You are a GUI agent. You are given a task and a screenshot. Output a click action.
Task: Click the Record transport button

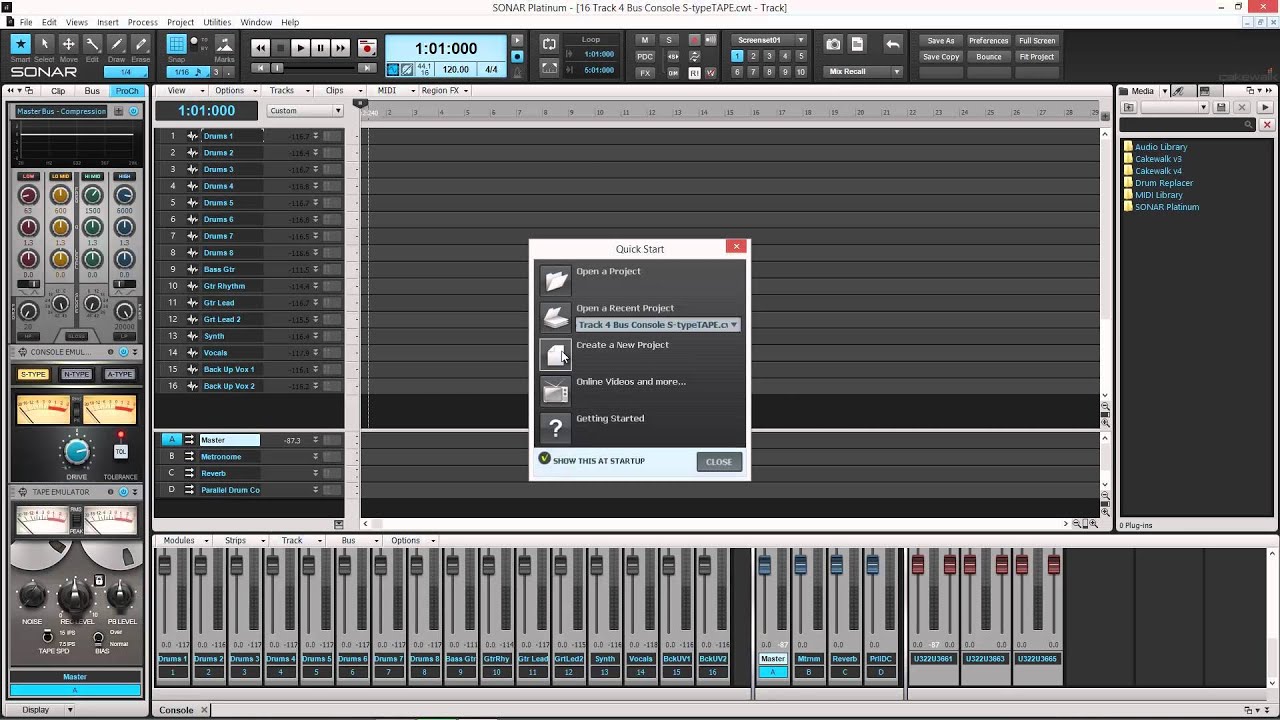click(367, 47)
